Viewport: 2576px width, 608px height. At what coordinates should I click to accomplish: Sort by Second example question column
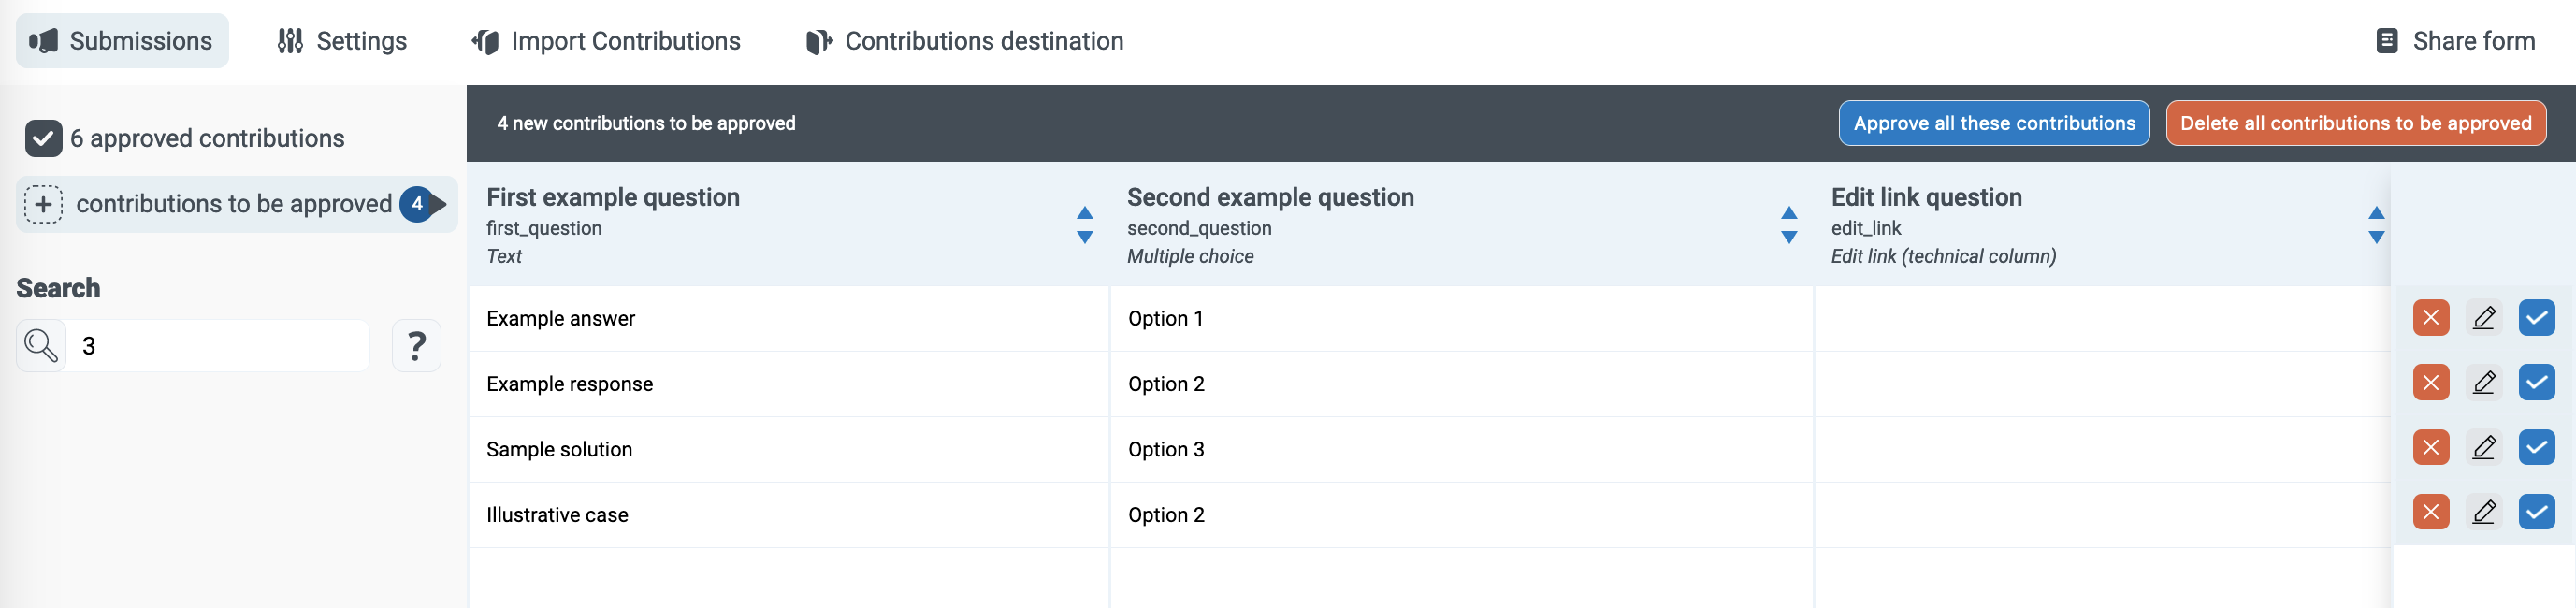click(x=1788, y=225)
